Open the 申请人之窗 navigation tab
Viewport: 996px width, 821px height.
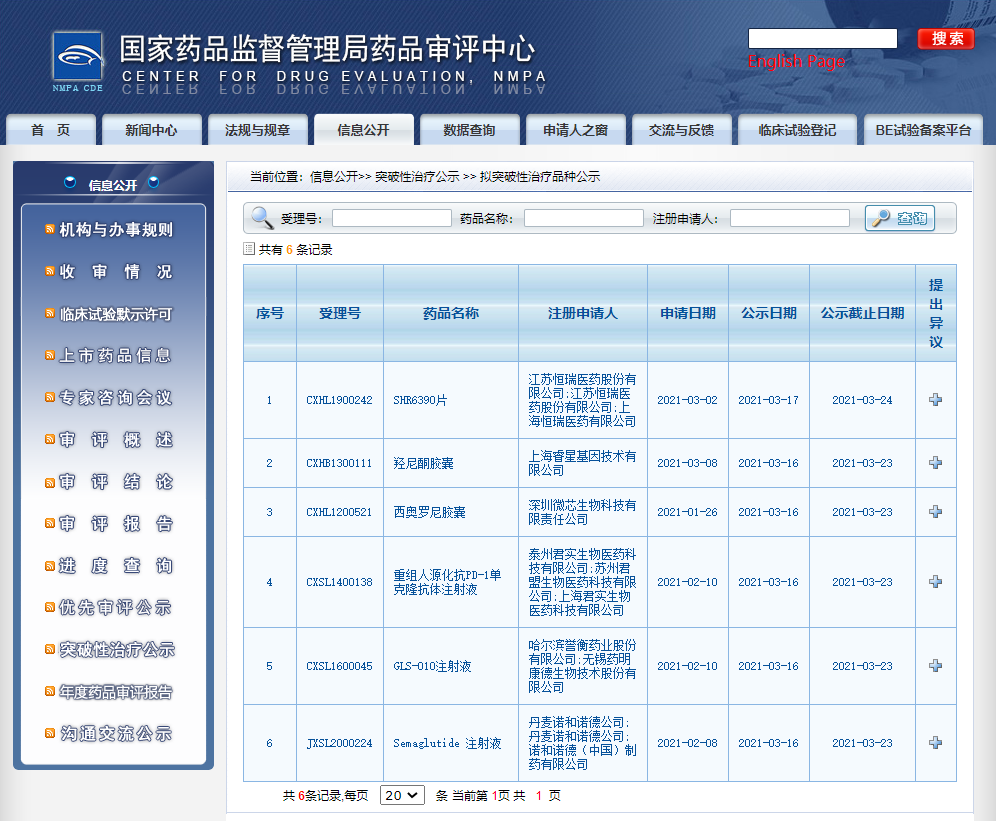tap(575, 130)
